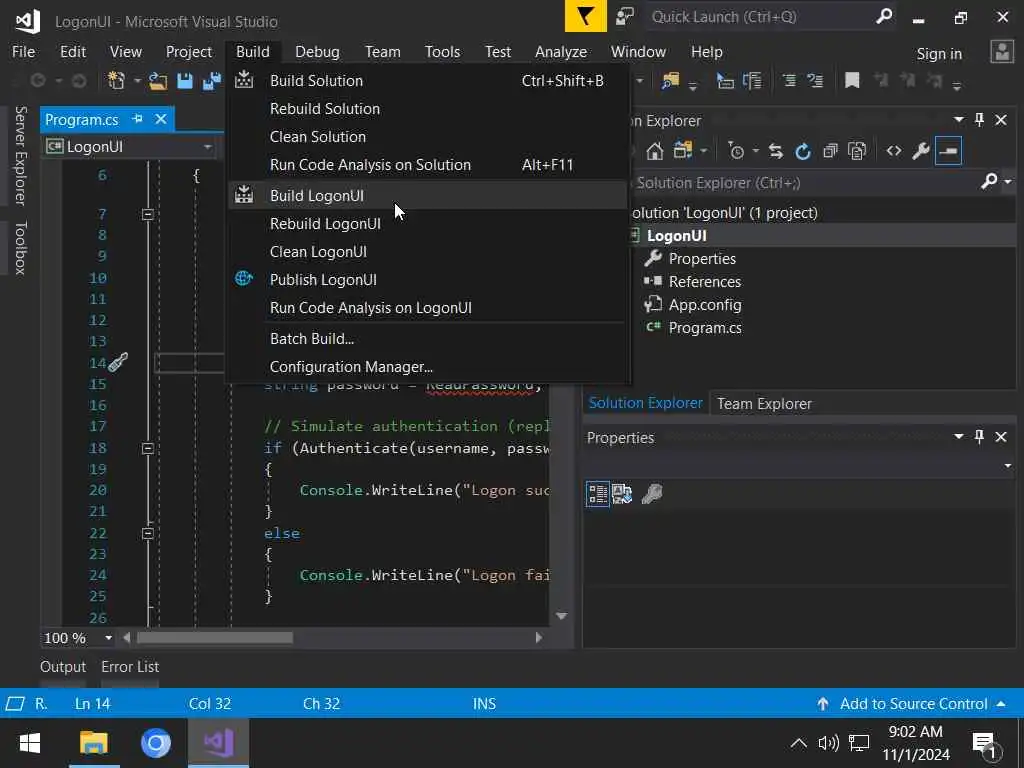Open the Error List tab
This screenshot has height=768, width=1024.
pos(130,667)
